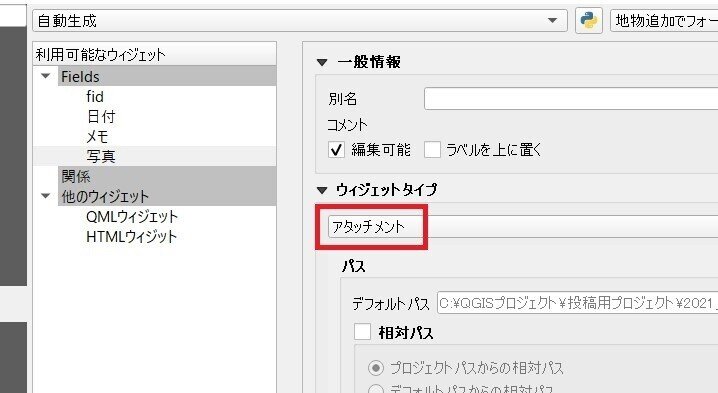Collapse the 一般情報 section
The height and width of the screenshot is (393, 718).
(x=322, y=62)
